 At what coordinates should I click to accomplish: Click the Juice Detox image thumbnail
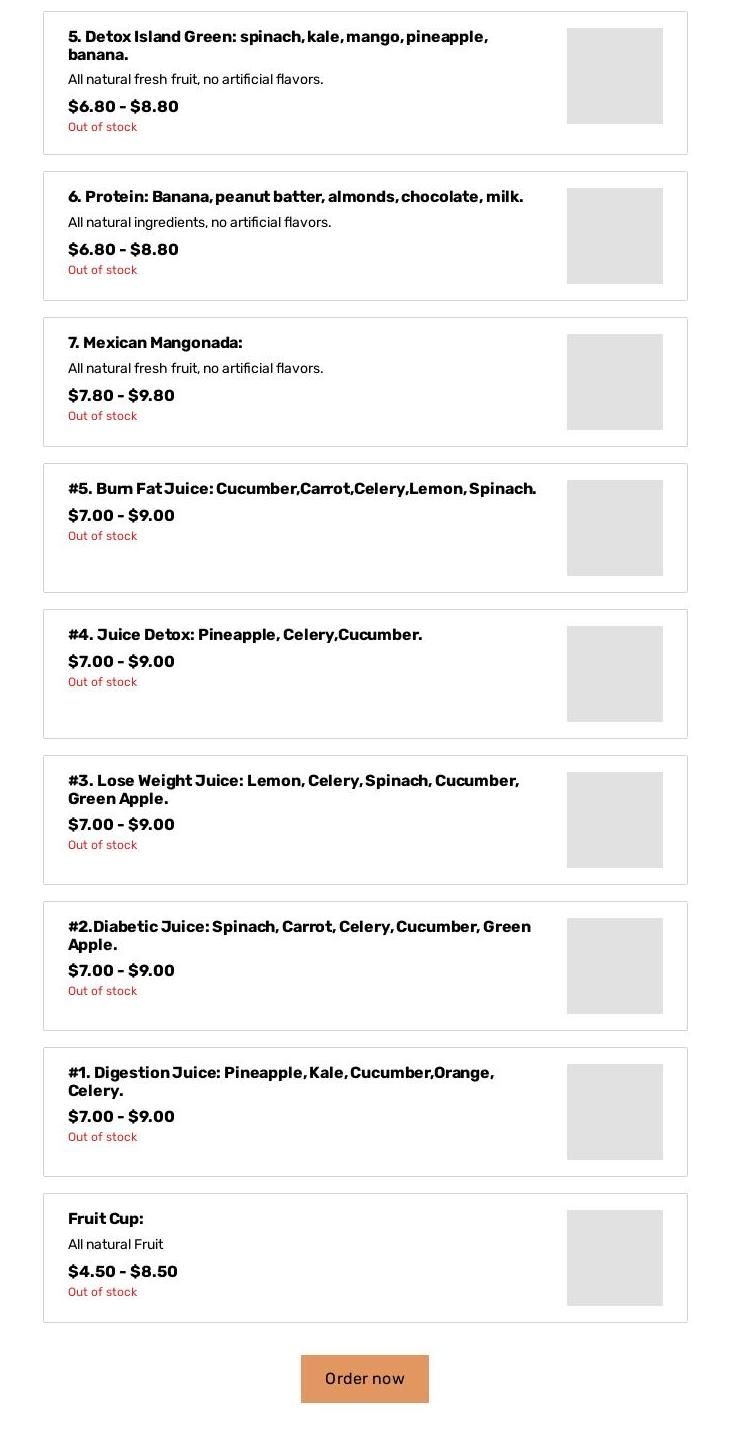(614, 674)
